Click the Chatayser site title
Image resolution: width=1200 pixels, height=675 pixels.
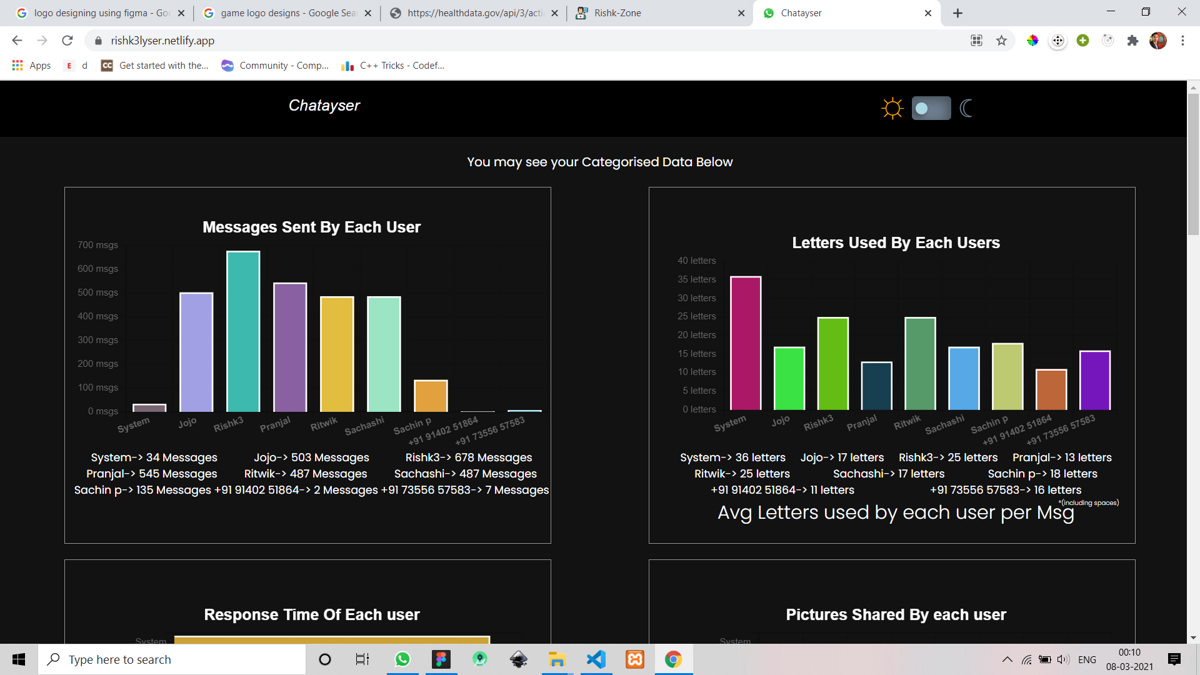pos(324,105)
